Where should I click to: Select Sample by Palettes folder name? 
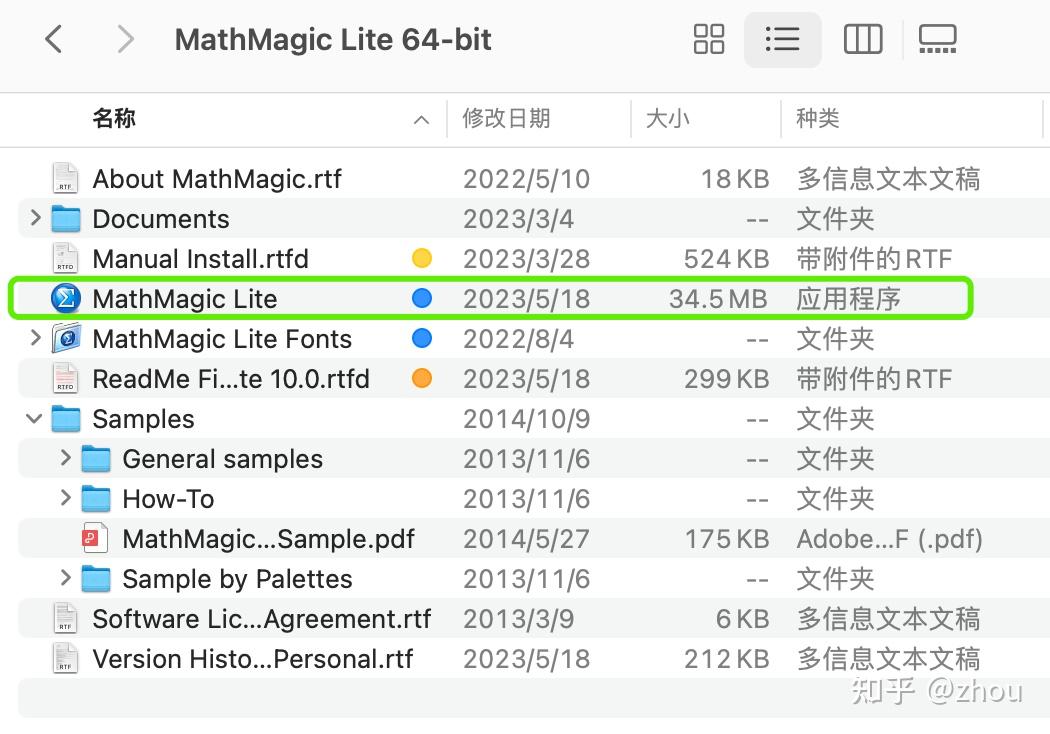click(237, 579)
